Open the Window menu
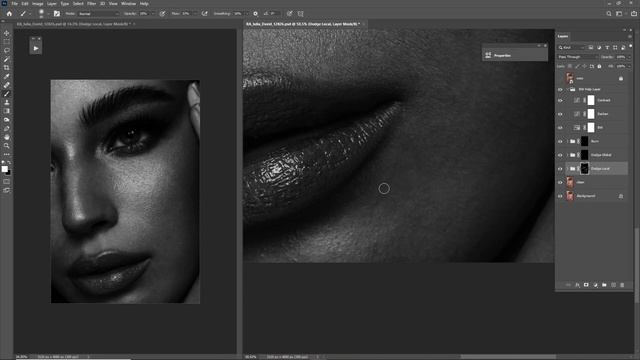Viewport: 640px width, 360px height. click(129, 4)
